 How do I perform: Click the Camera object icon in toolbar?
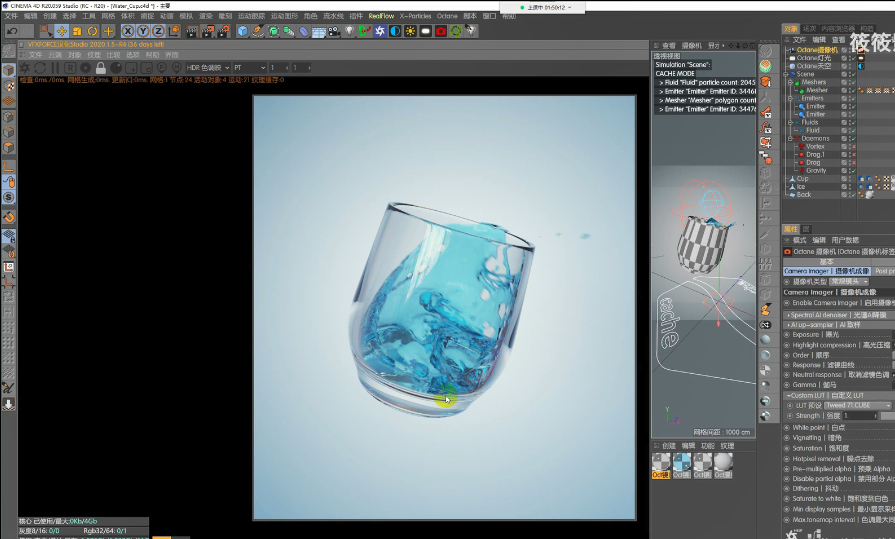coord(334,31)
